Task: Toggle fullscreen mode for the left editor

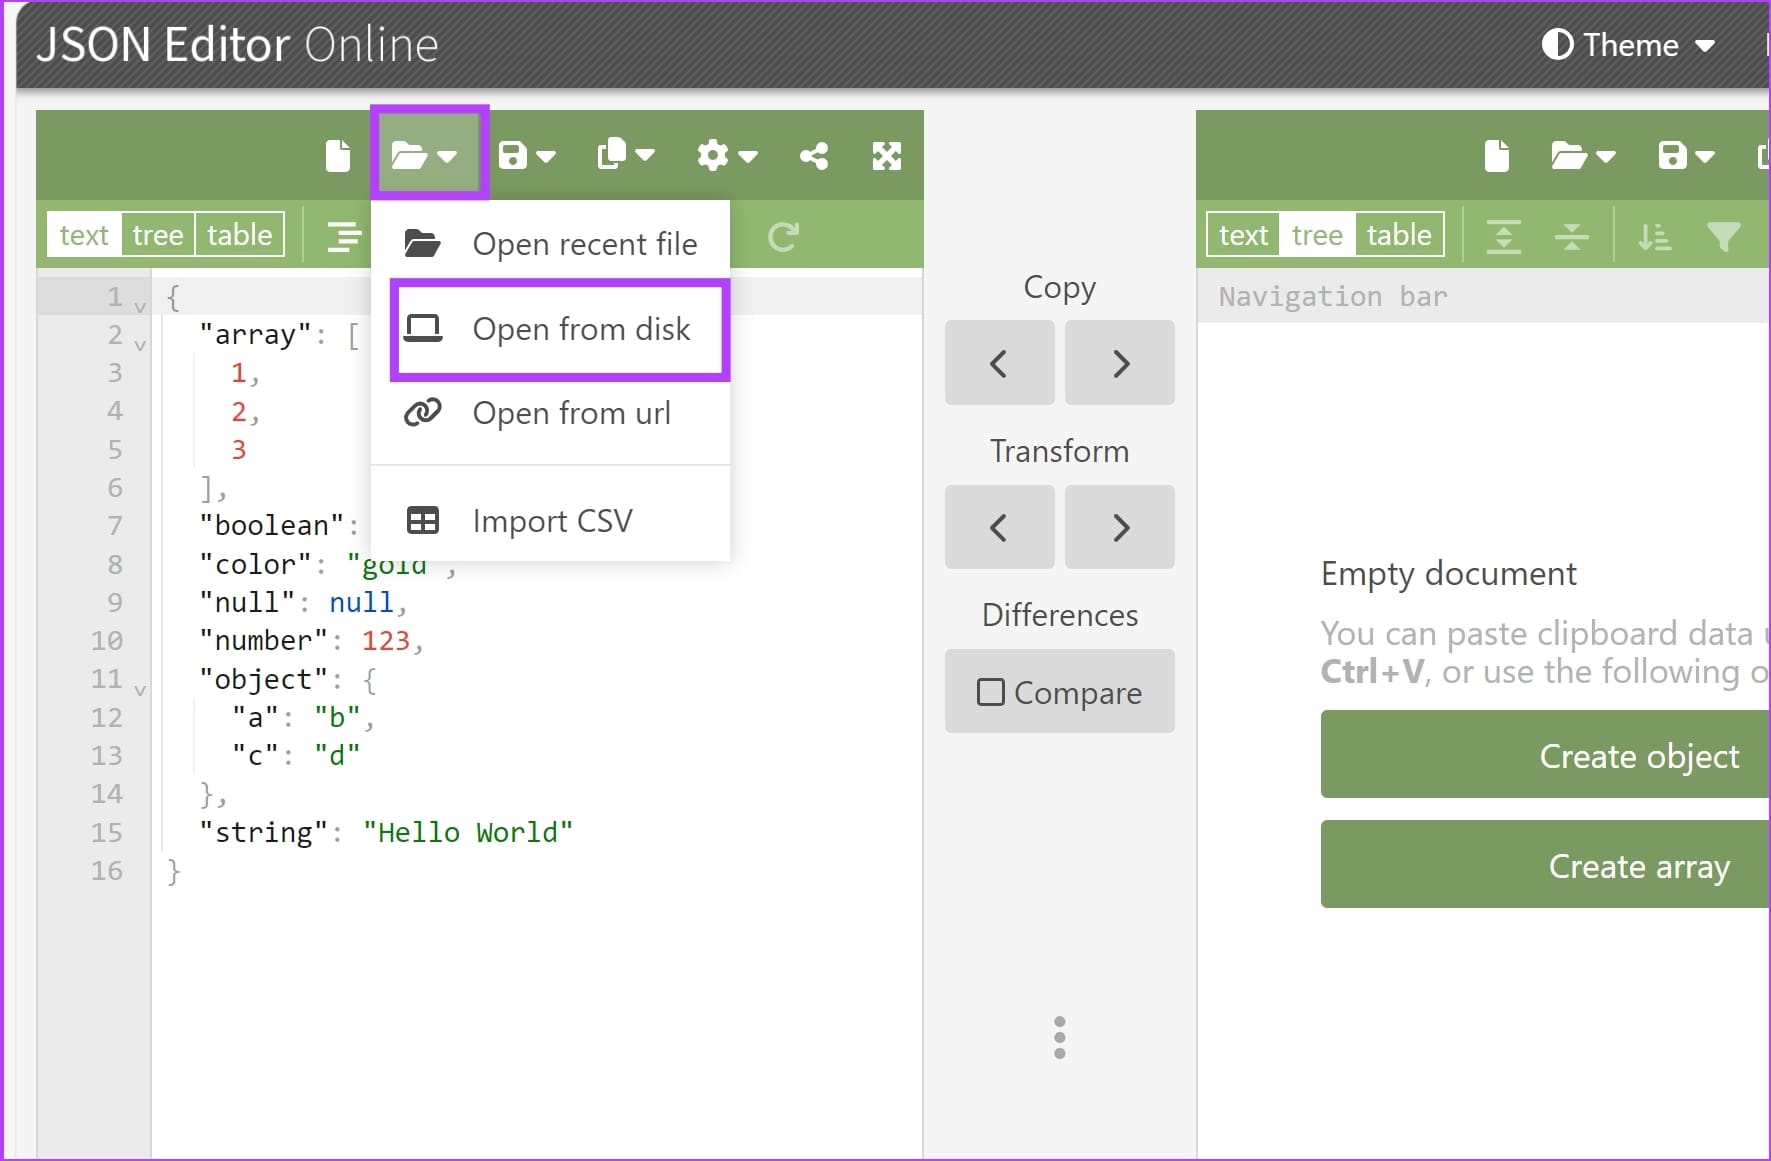Action: (x=886, y=155)
